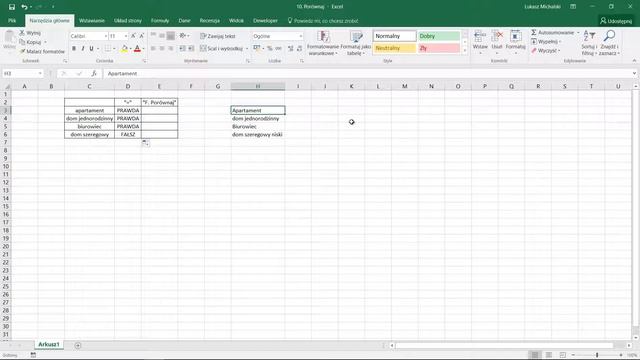Open Formatowanie warunkowe conditional formatting
Viewport: 640px width, 360px height.
pyautogui.click(x=323, y=43)
